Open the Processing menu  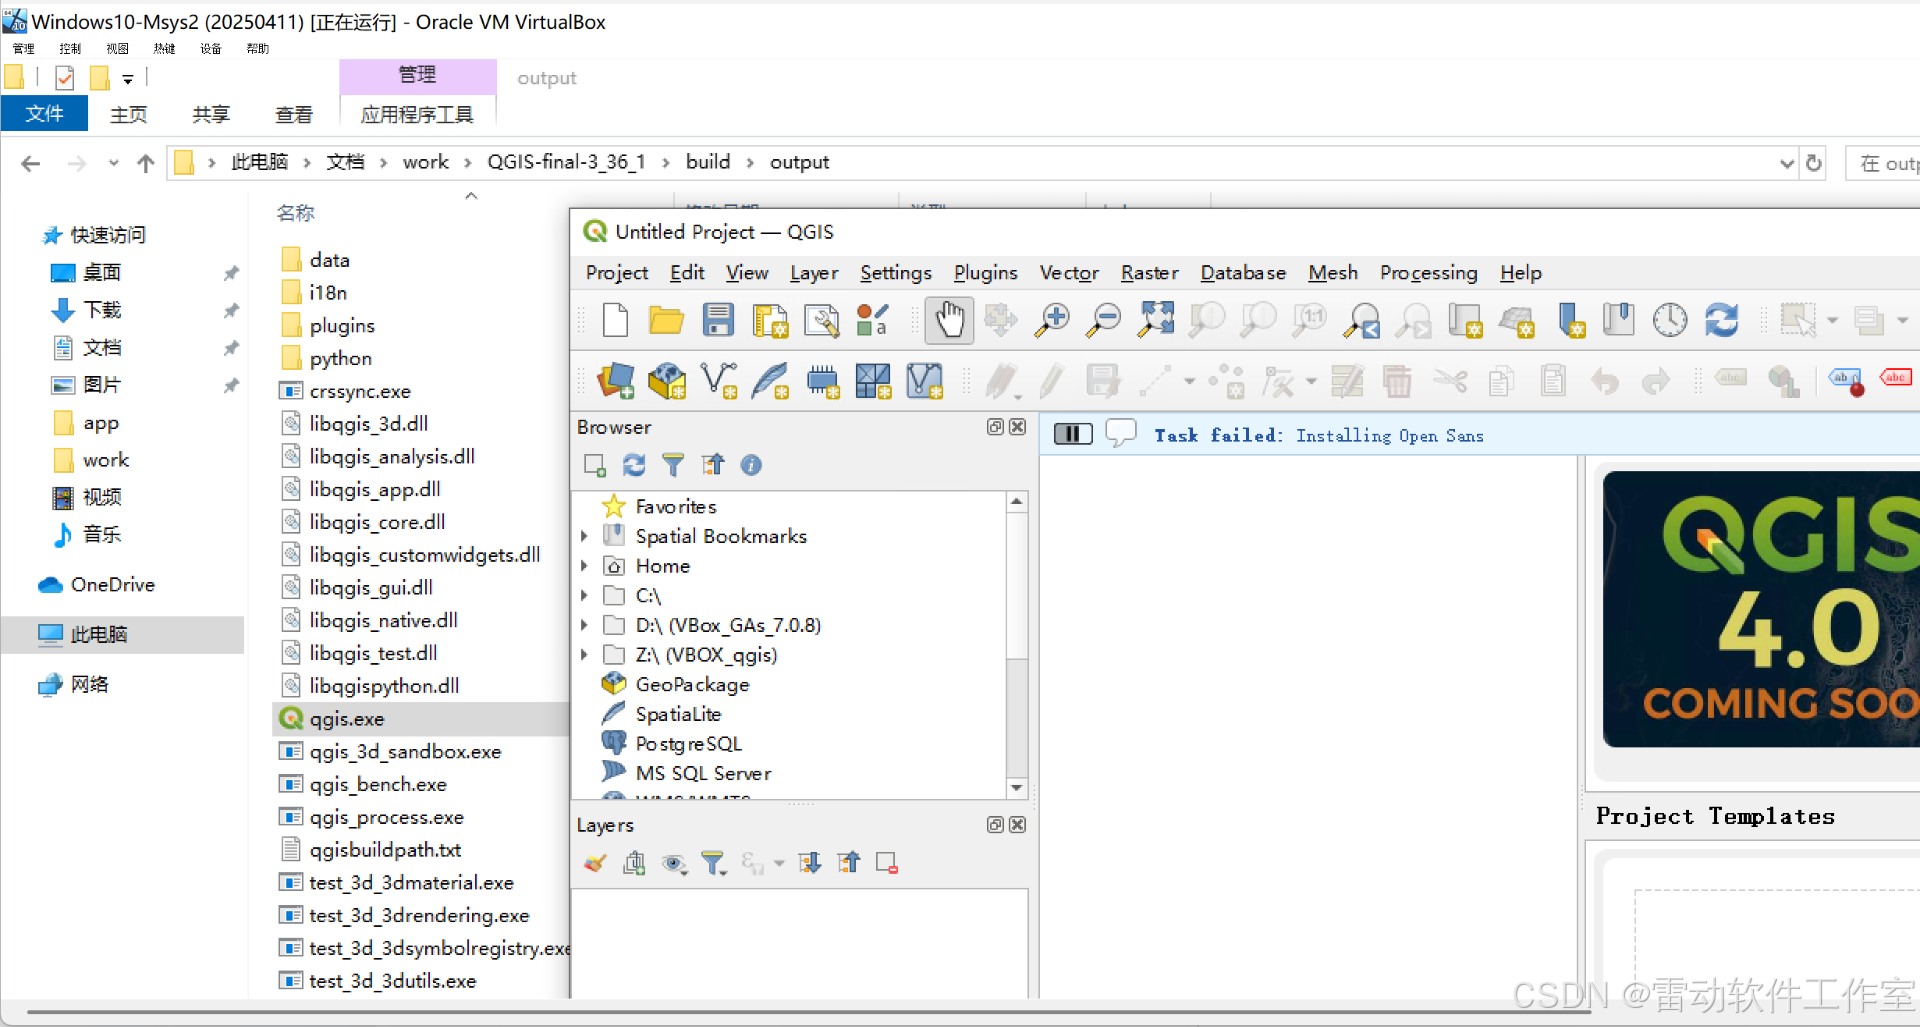(x=1428, y=273)
